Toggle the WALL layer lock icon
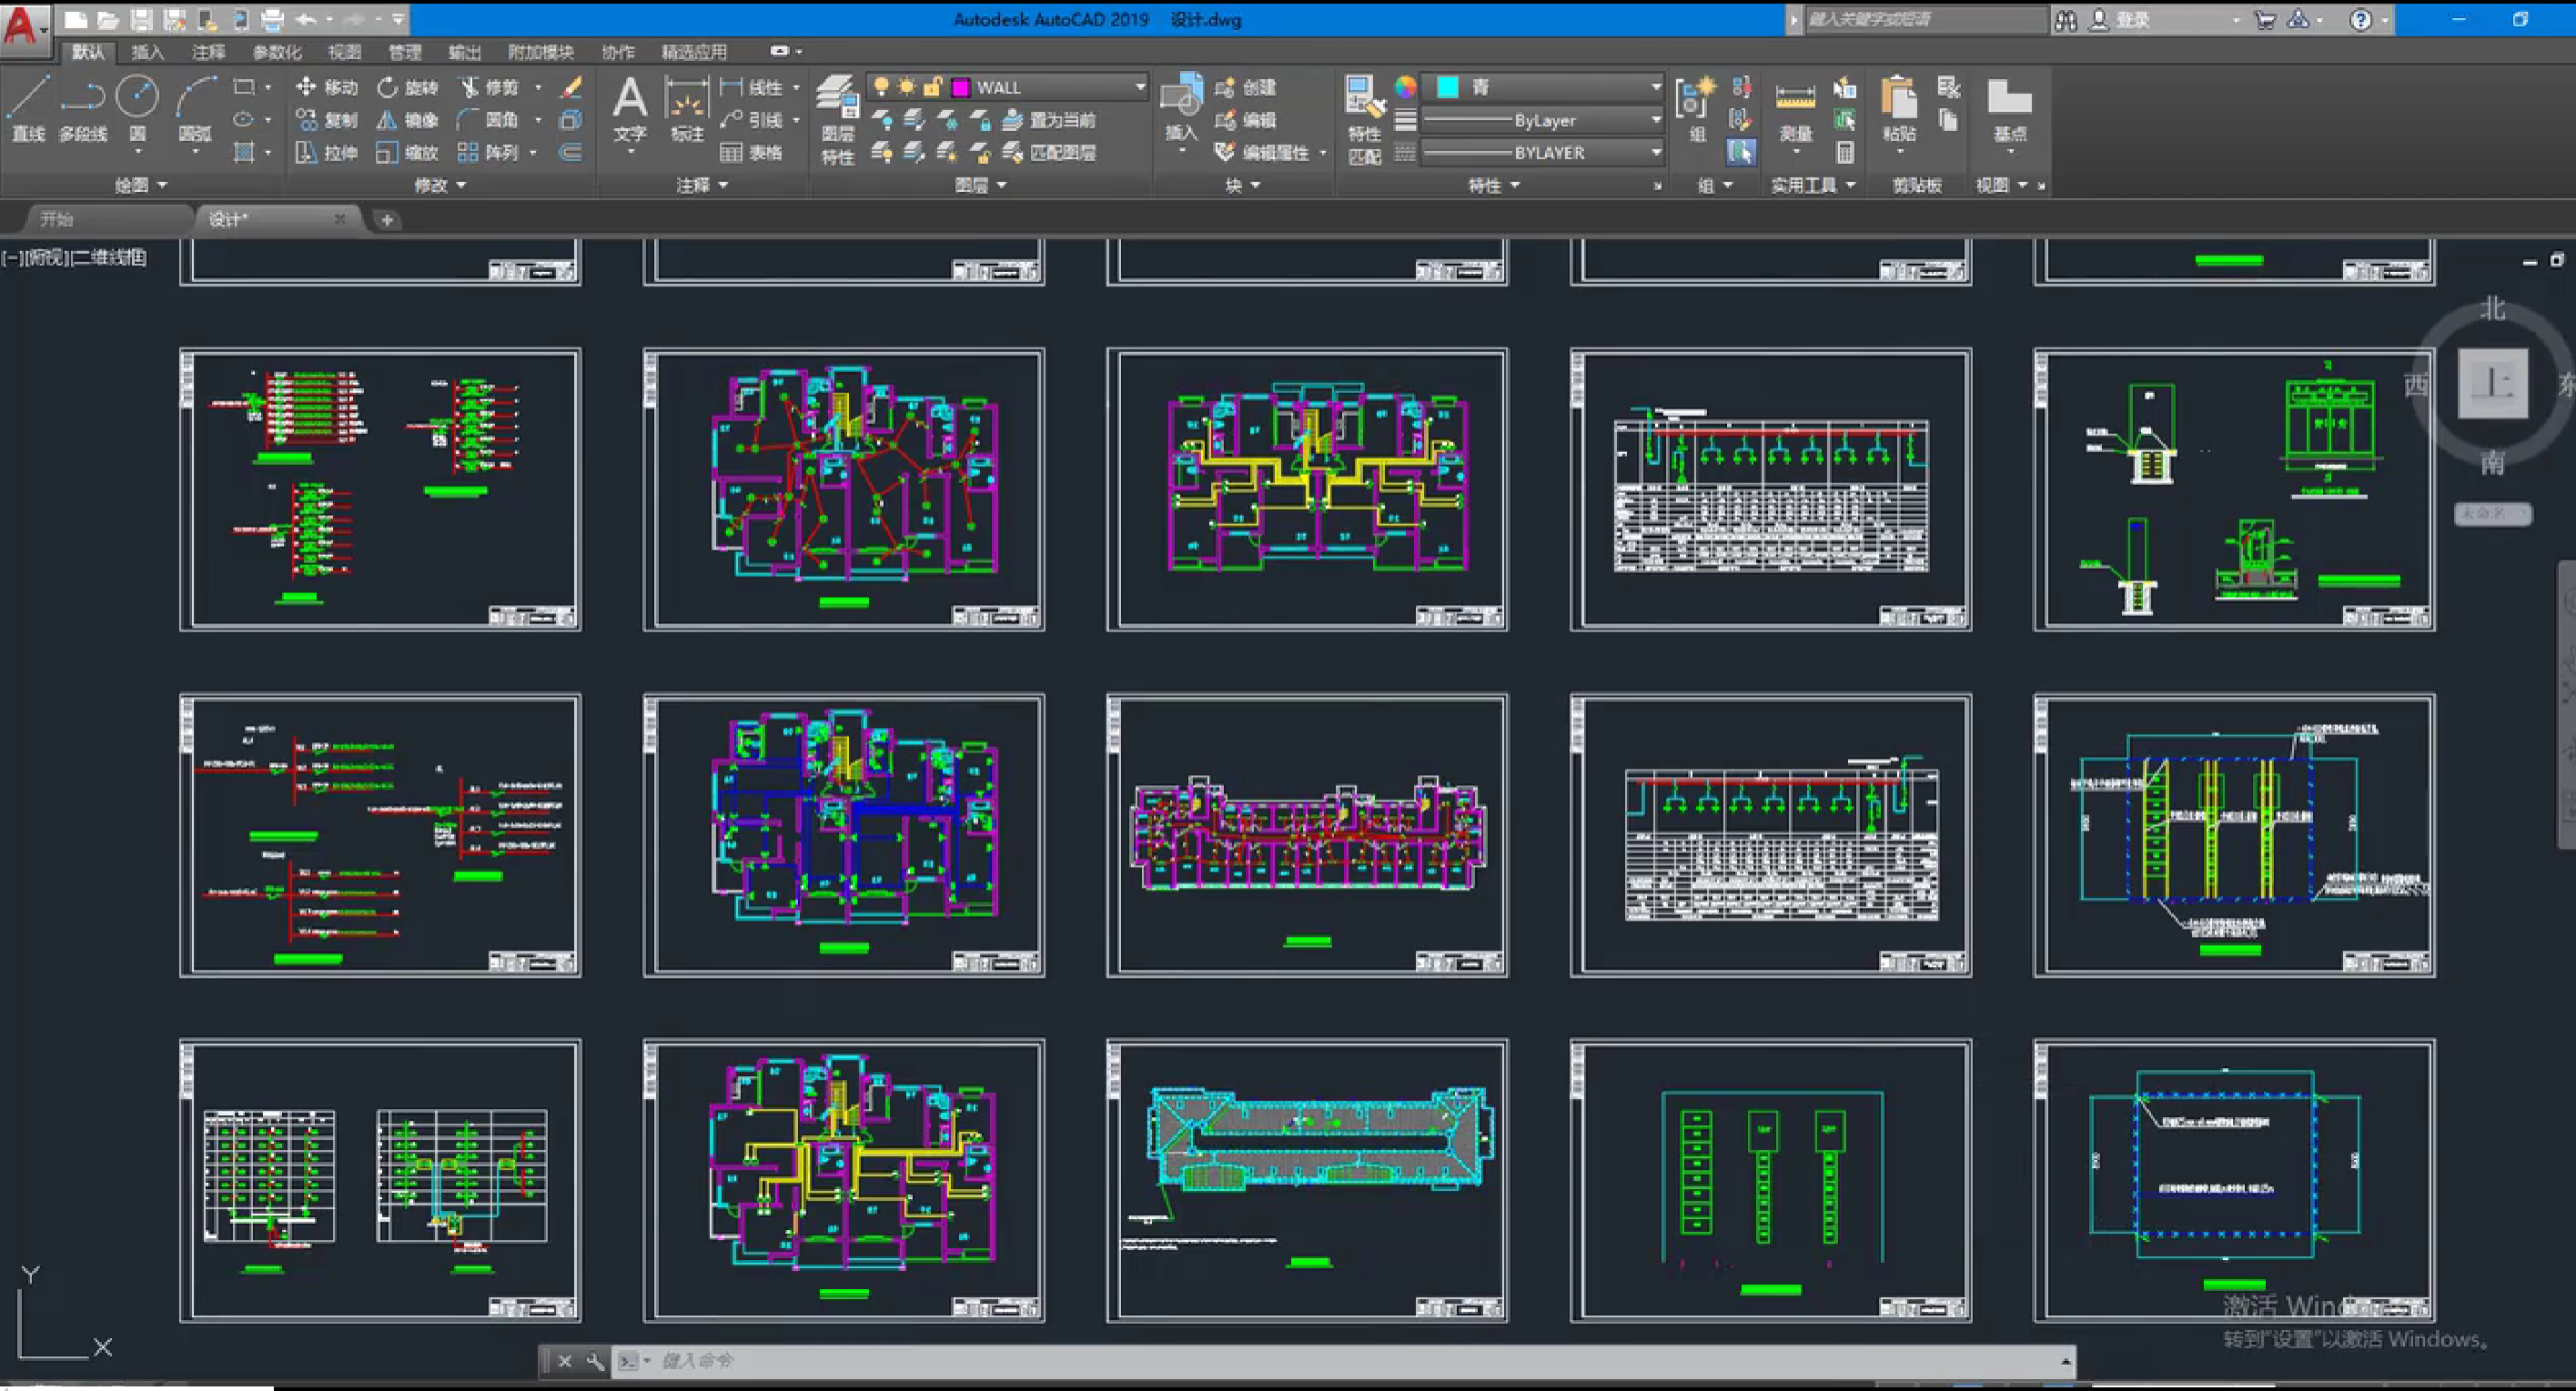Viewport: 2576px width, 1391px height. tap(932, 88)
